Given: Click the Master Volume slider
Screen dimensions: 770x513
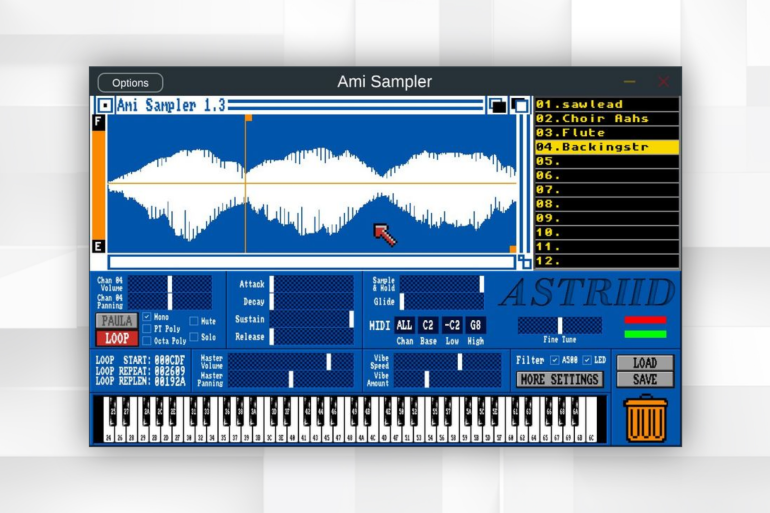Looking at the screenshot, I should (x=291, y=362).
